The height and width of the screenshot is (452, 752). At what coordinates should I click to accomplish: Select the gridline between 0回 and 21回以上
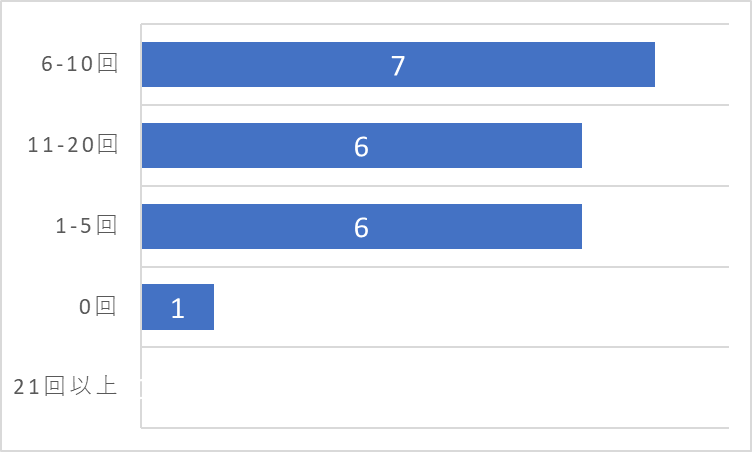pyautogui.click(x=435, y=346)
